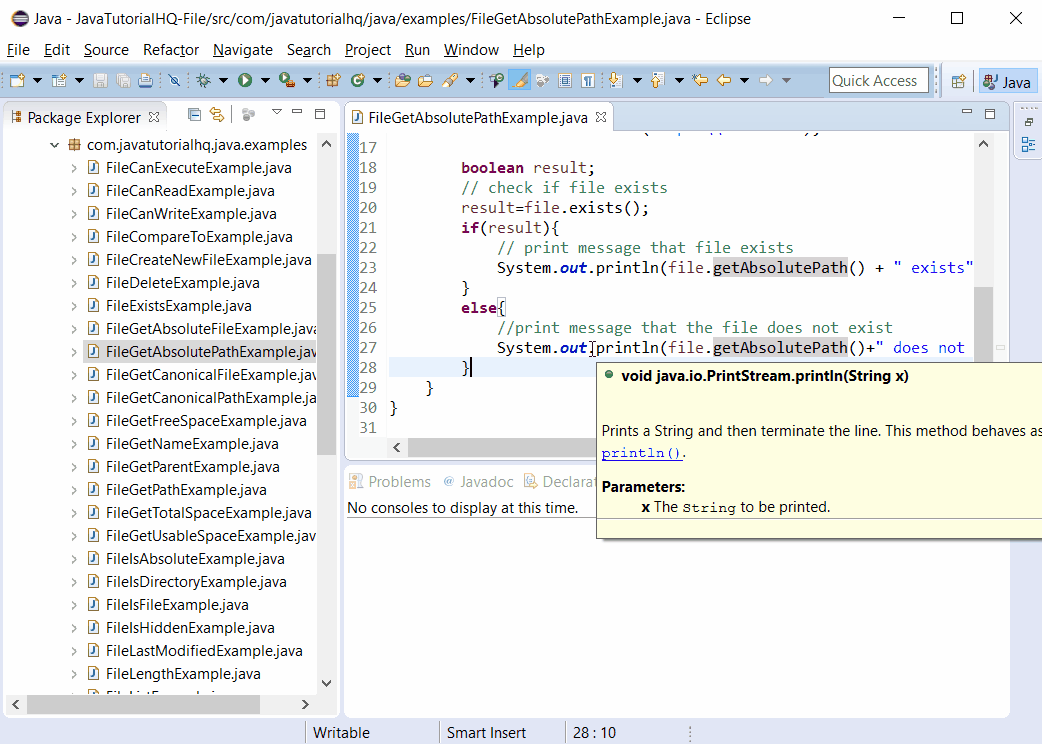Click the Open Perspective icon

coord(958,81)
